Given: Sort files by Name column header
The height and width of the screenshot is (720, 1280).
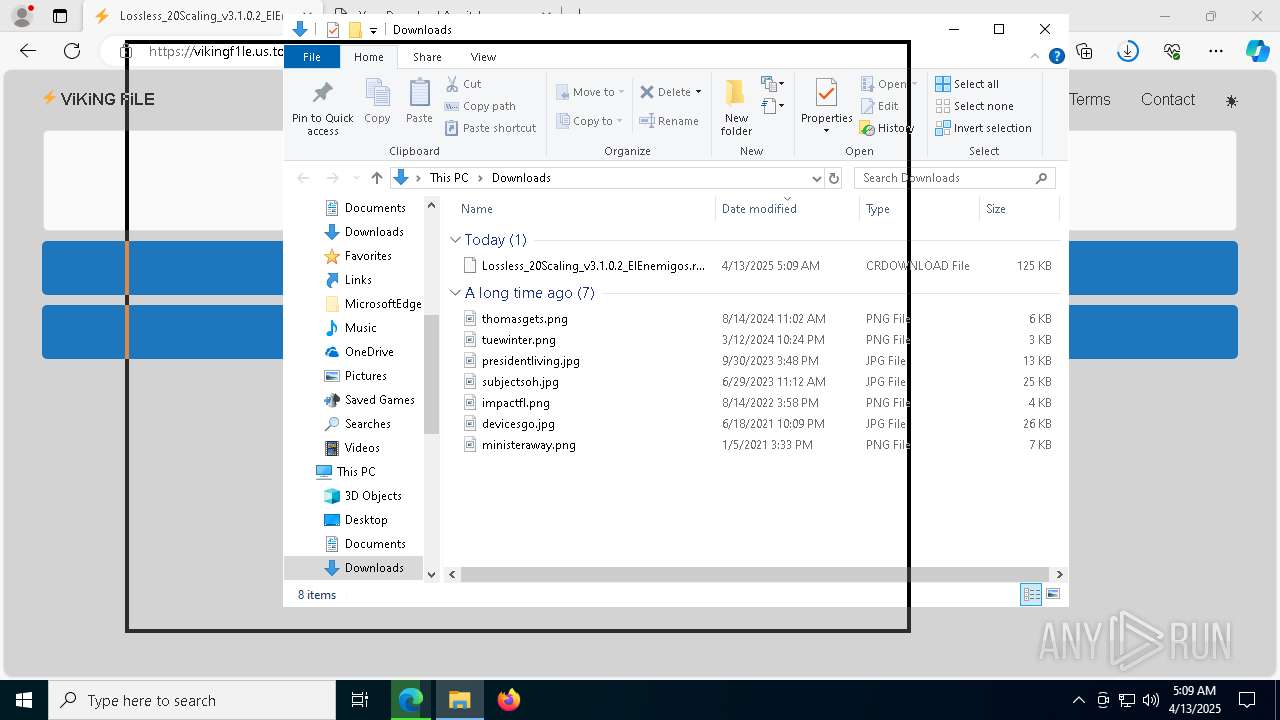Looking at the screenshot, I should tap(477, 209).
